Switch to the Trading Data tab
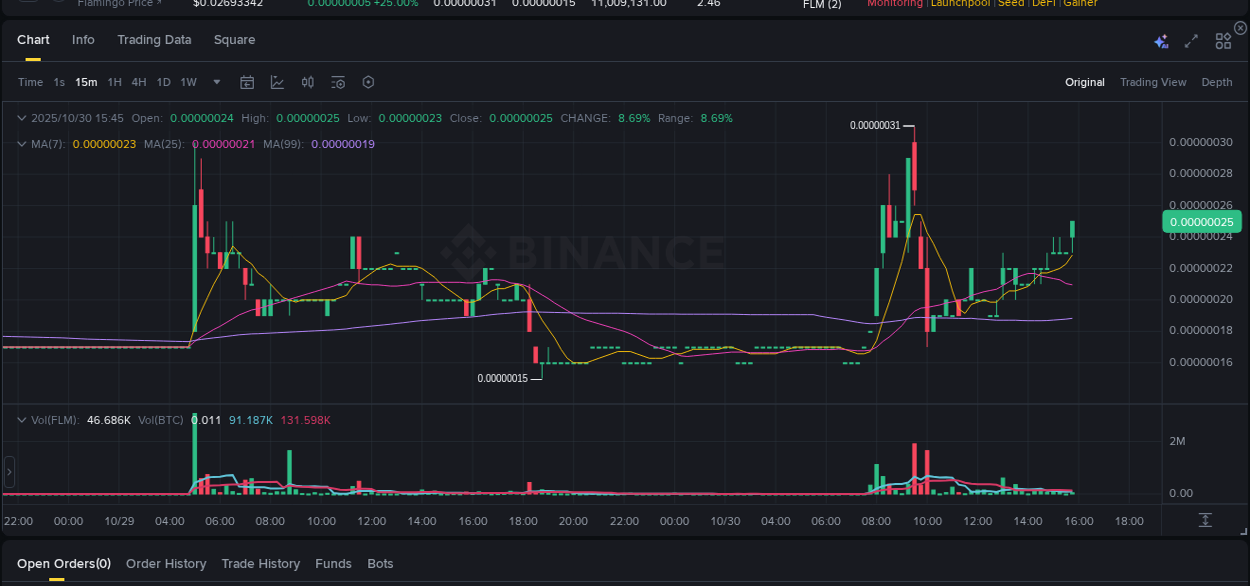The height and width of the screenshot is (586, 1250). click(x=154, y=40)
